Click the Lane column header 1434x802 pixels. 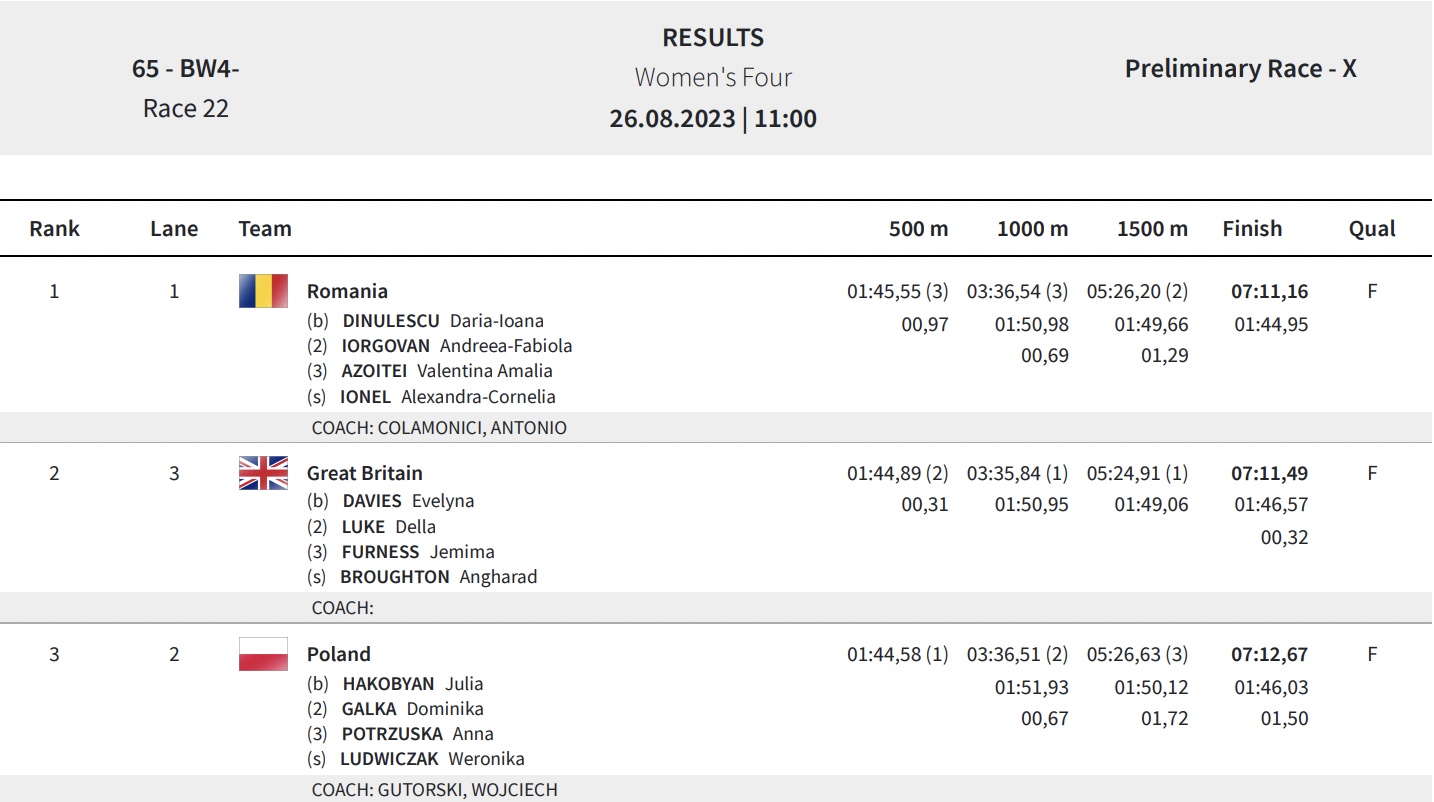(x=174, y=228)
